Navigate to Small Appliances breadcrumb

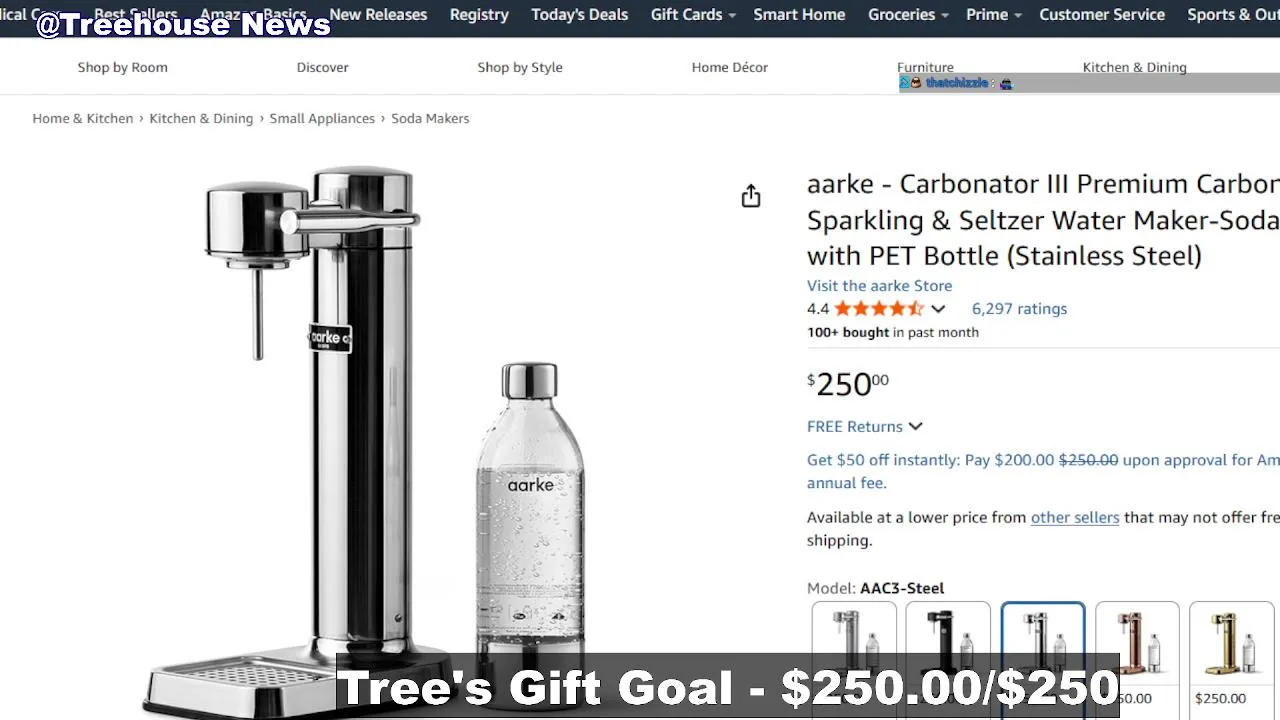pyautogui.click(x=322, y=118)
